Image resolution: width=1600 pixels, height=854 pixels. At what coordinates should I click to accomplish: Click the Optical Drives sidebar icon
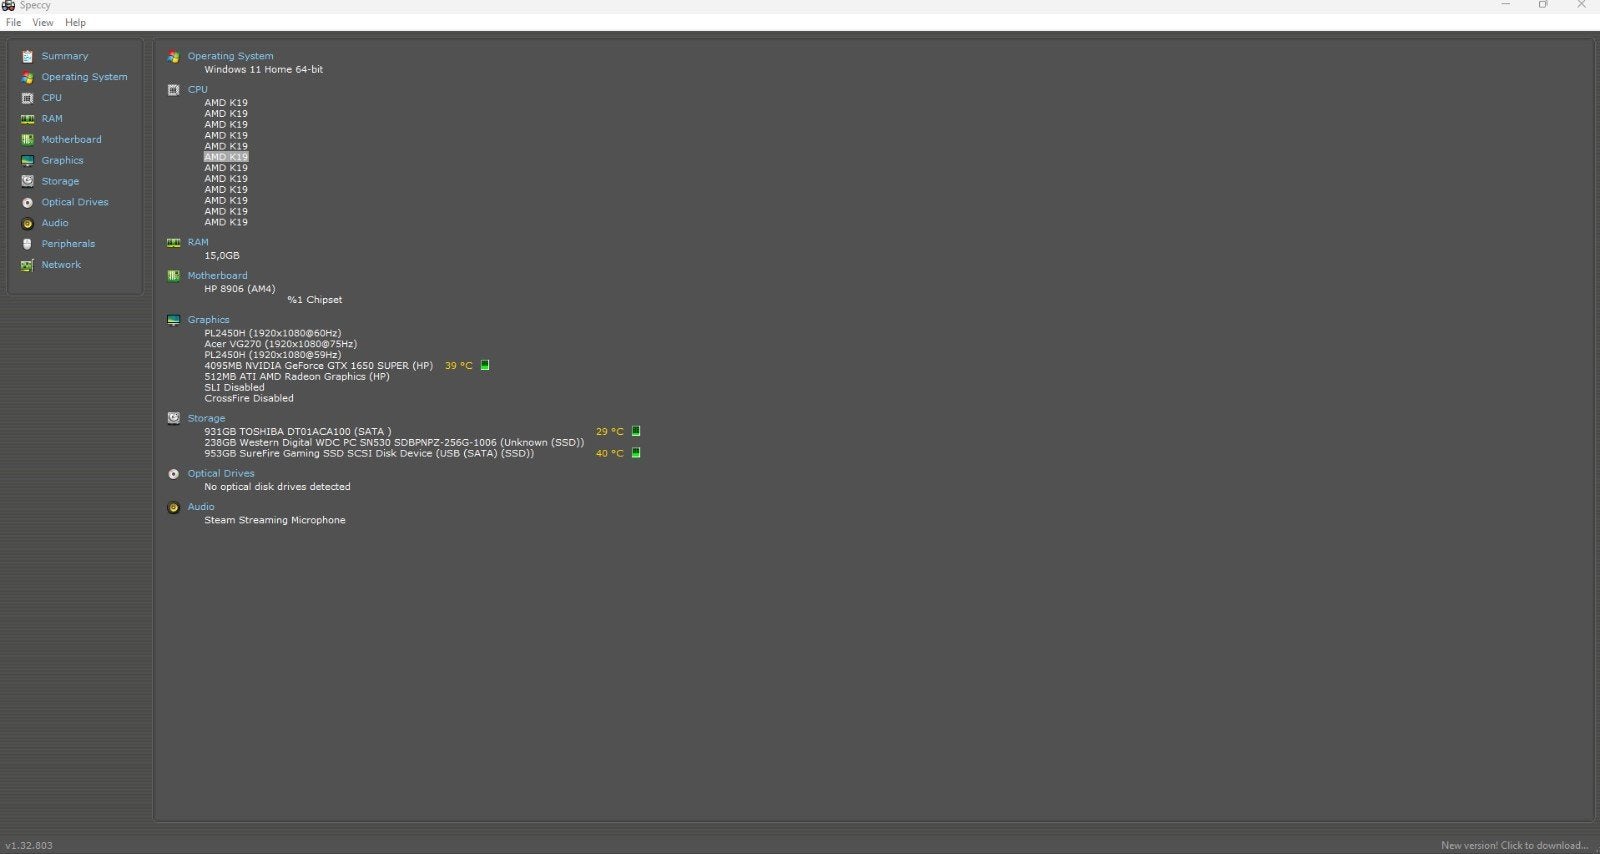tap(27, 202)
